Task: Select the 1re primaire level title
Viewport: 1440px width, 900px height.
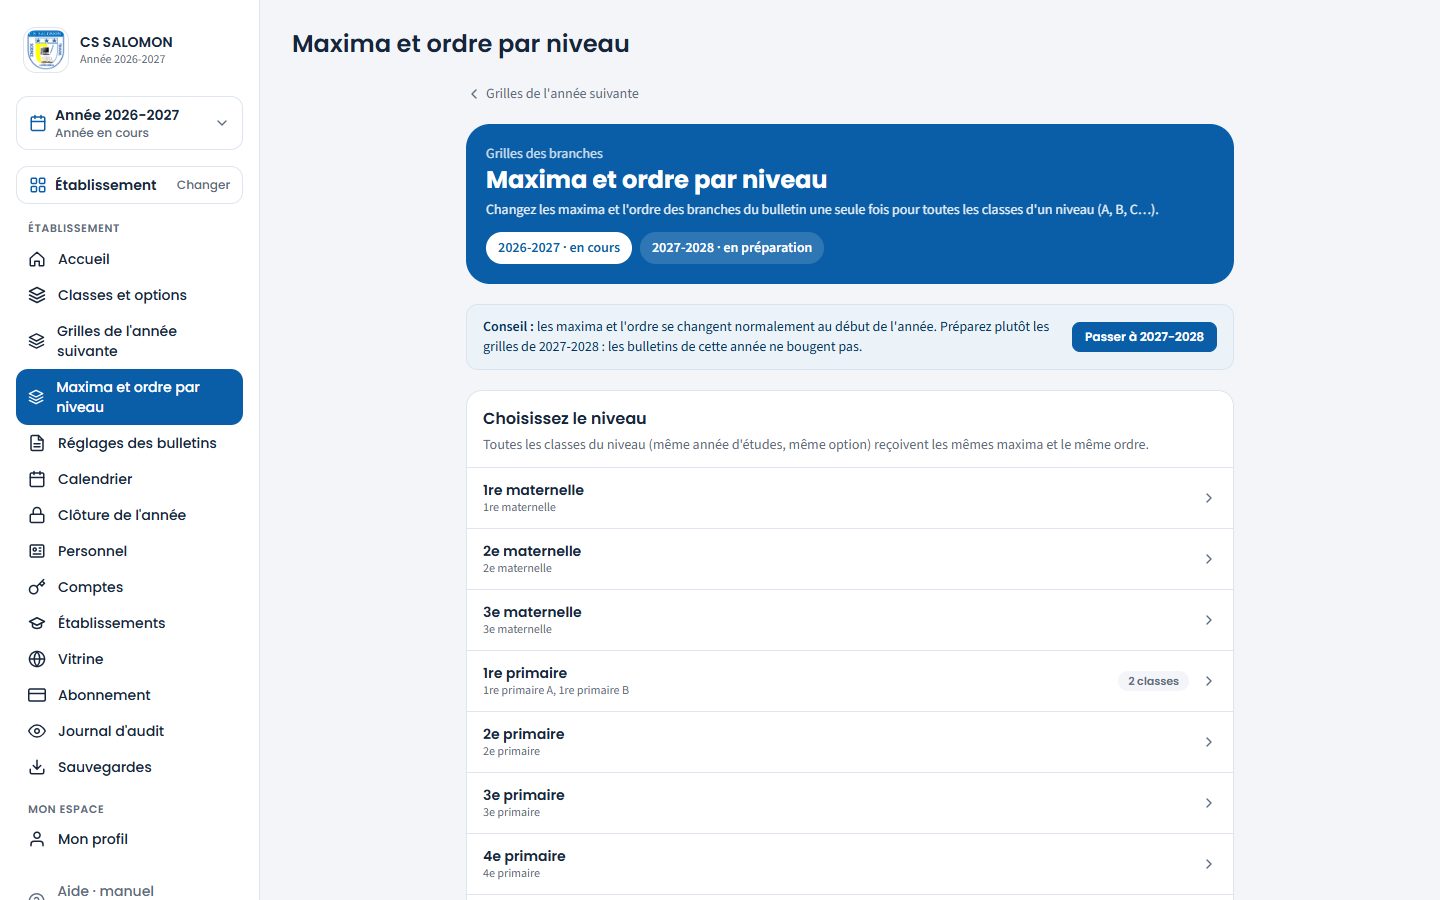Action: pyautogui.click(x=525, y=673)
